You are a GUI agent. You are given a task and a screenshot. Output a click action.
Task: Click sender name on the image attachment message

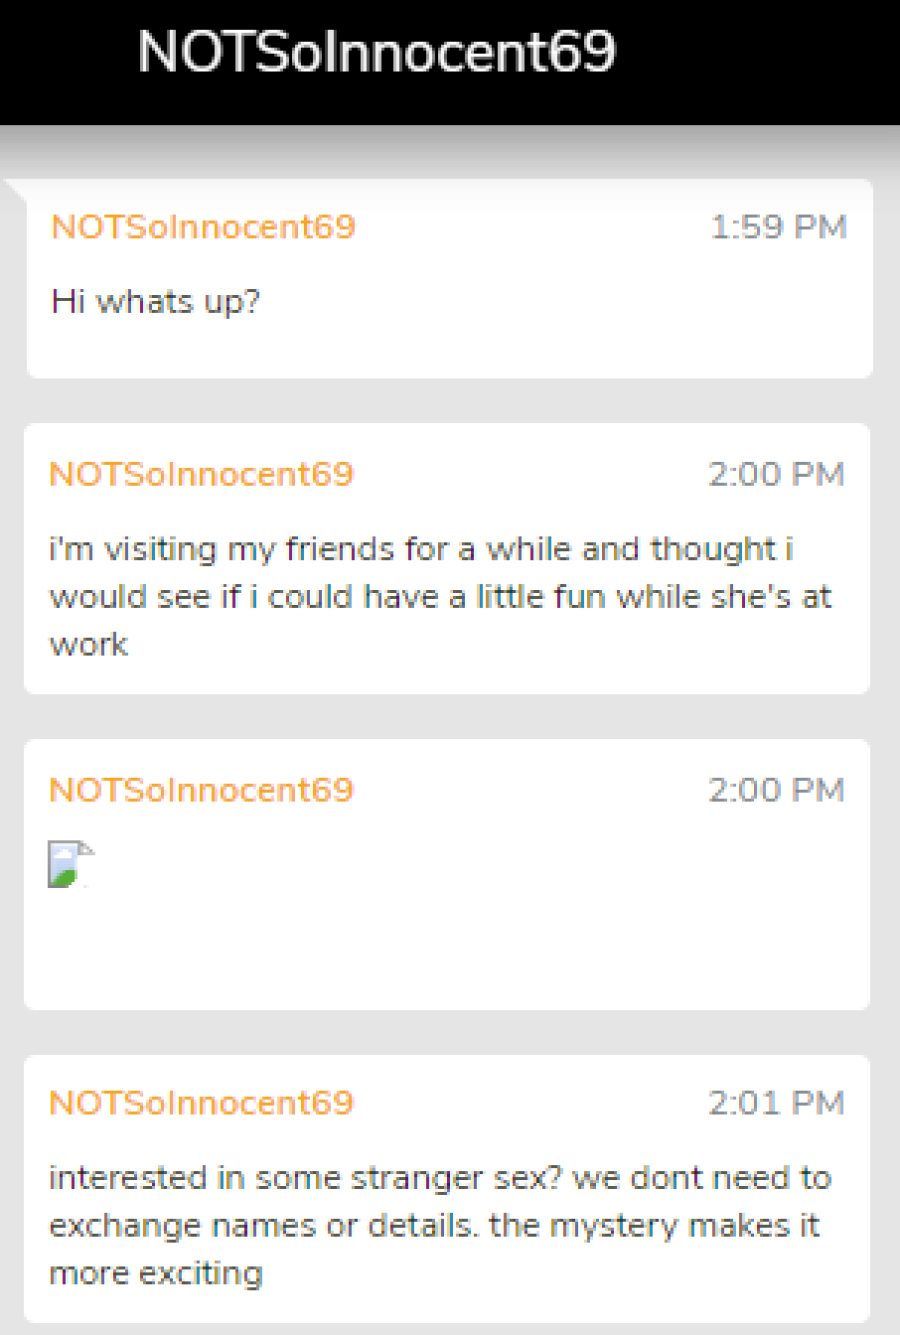tap(202, 790)
